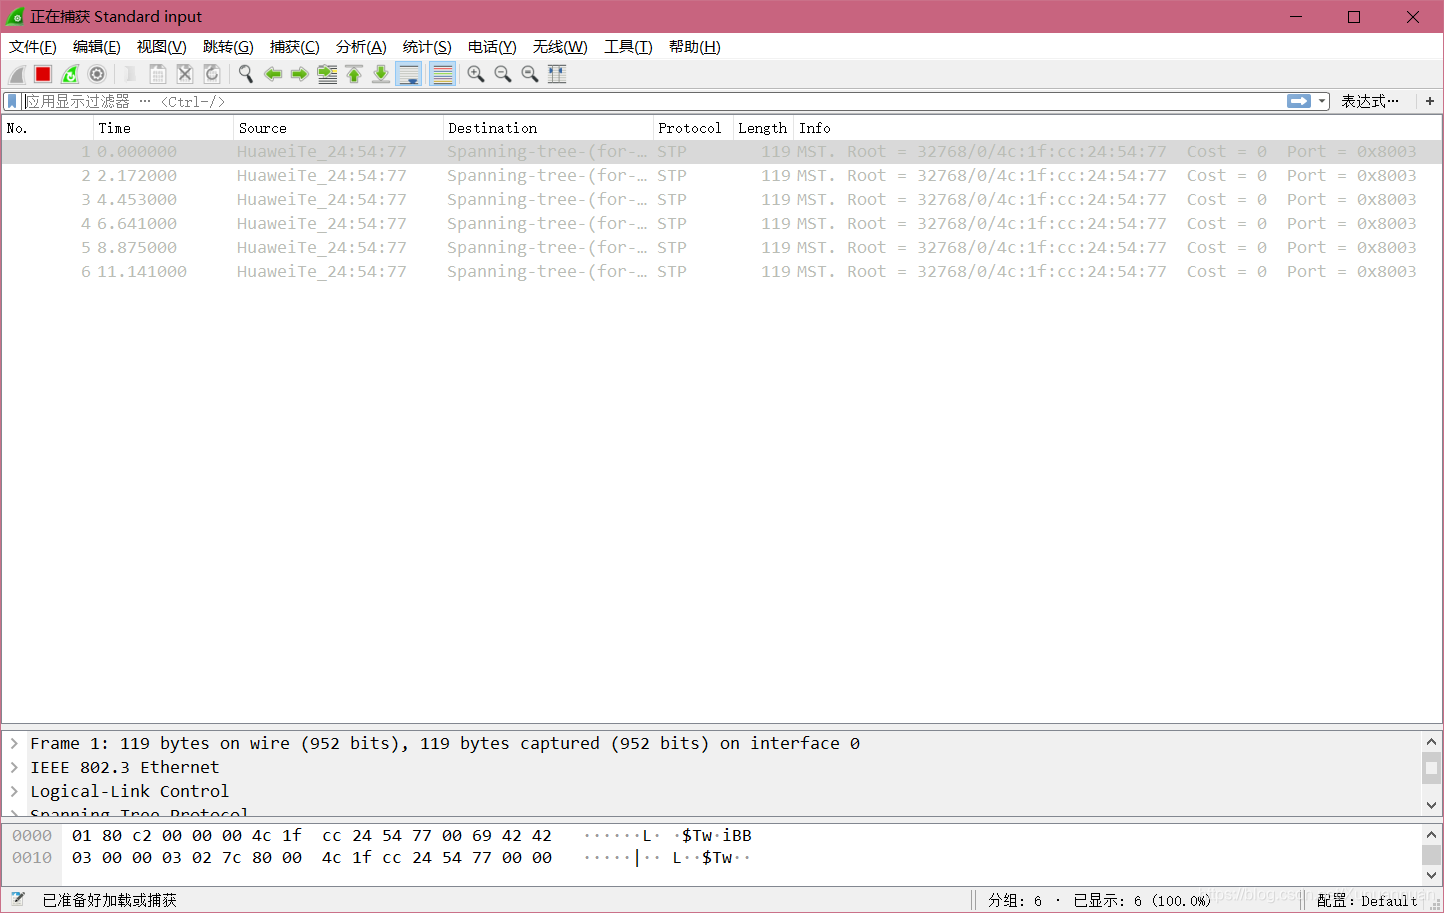Image resolution: width=1444 pixels, height=913 pixels.
Task: Click the save capture file icon
Action: click(157, 74)
